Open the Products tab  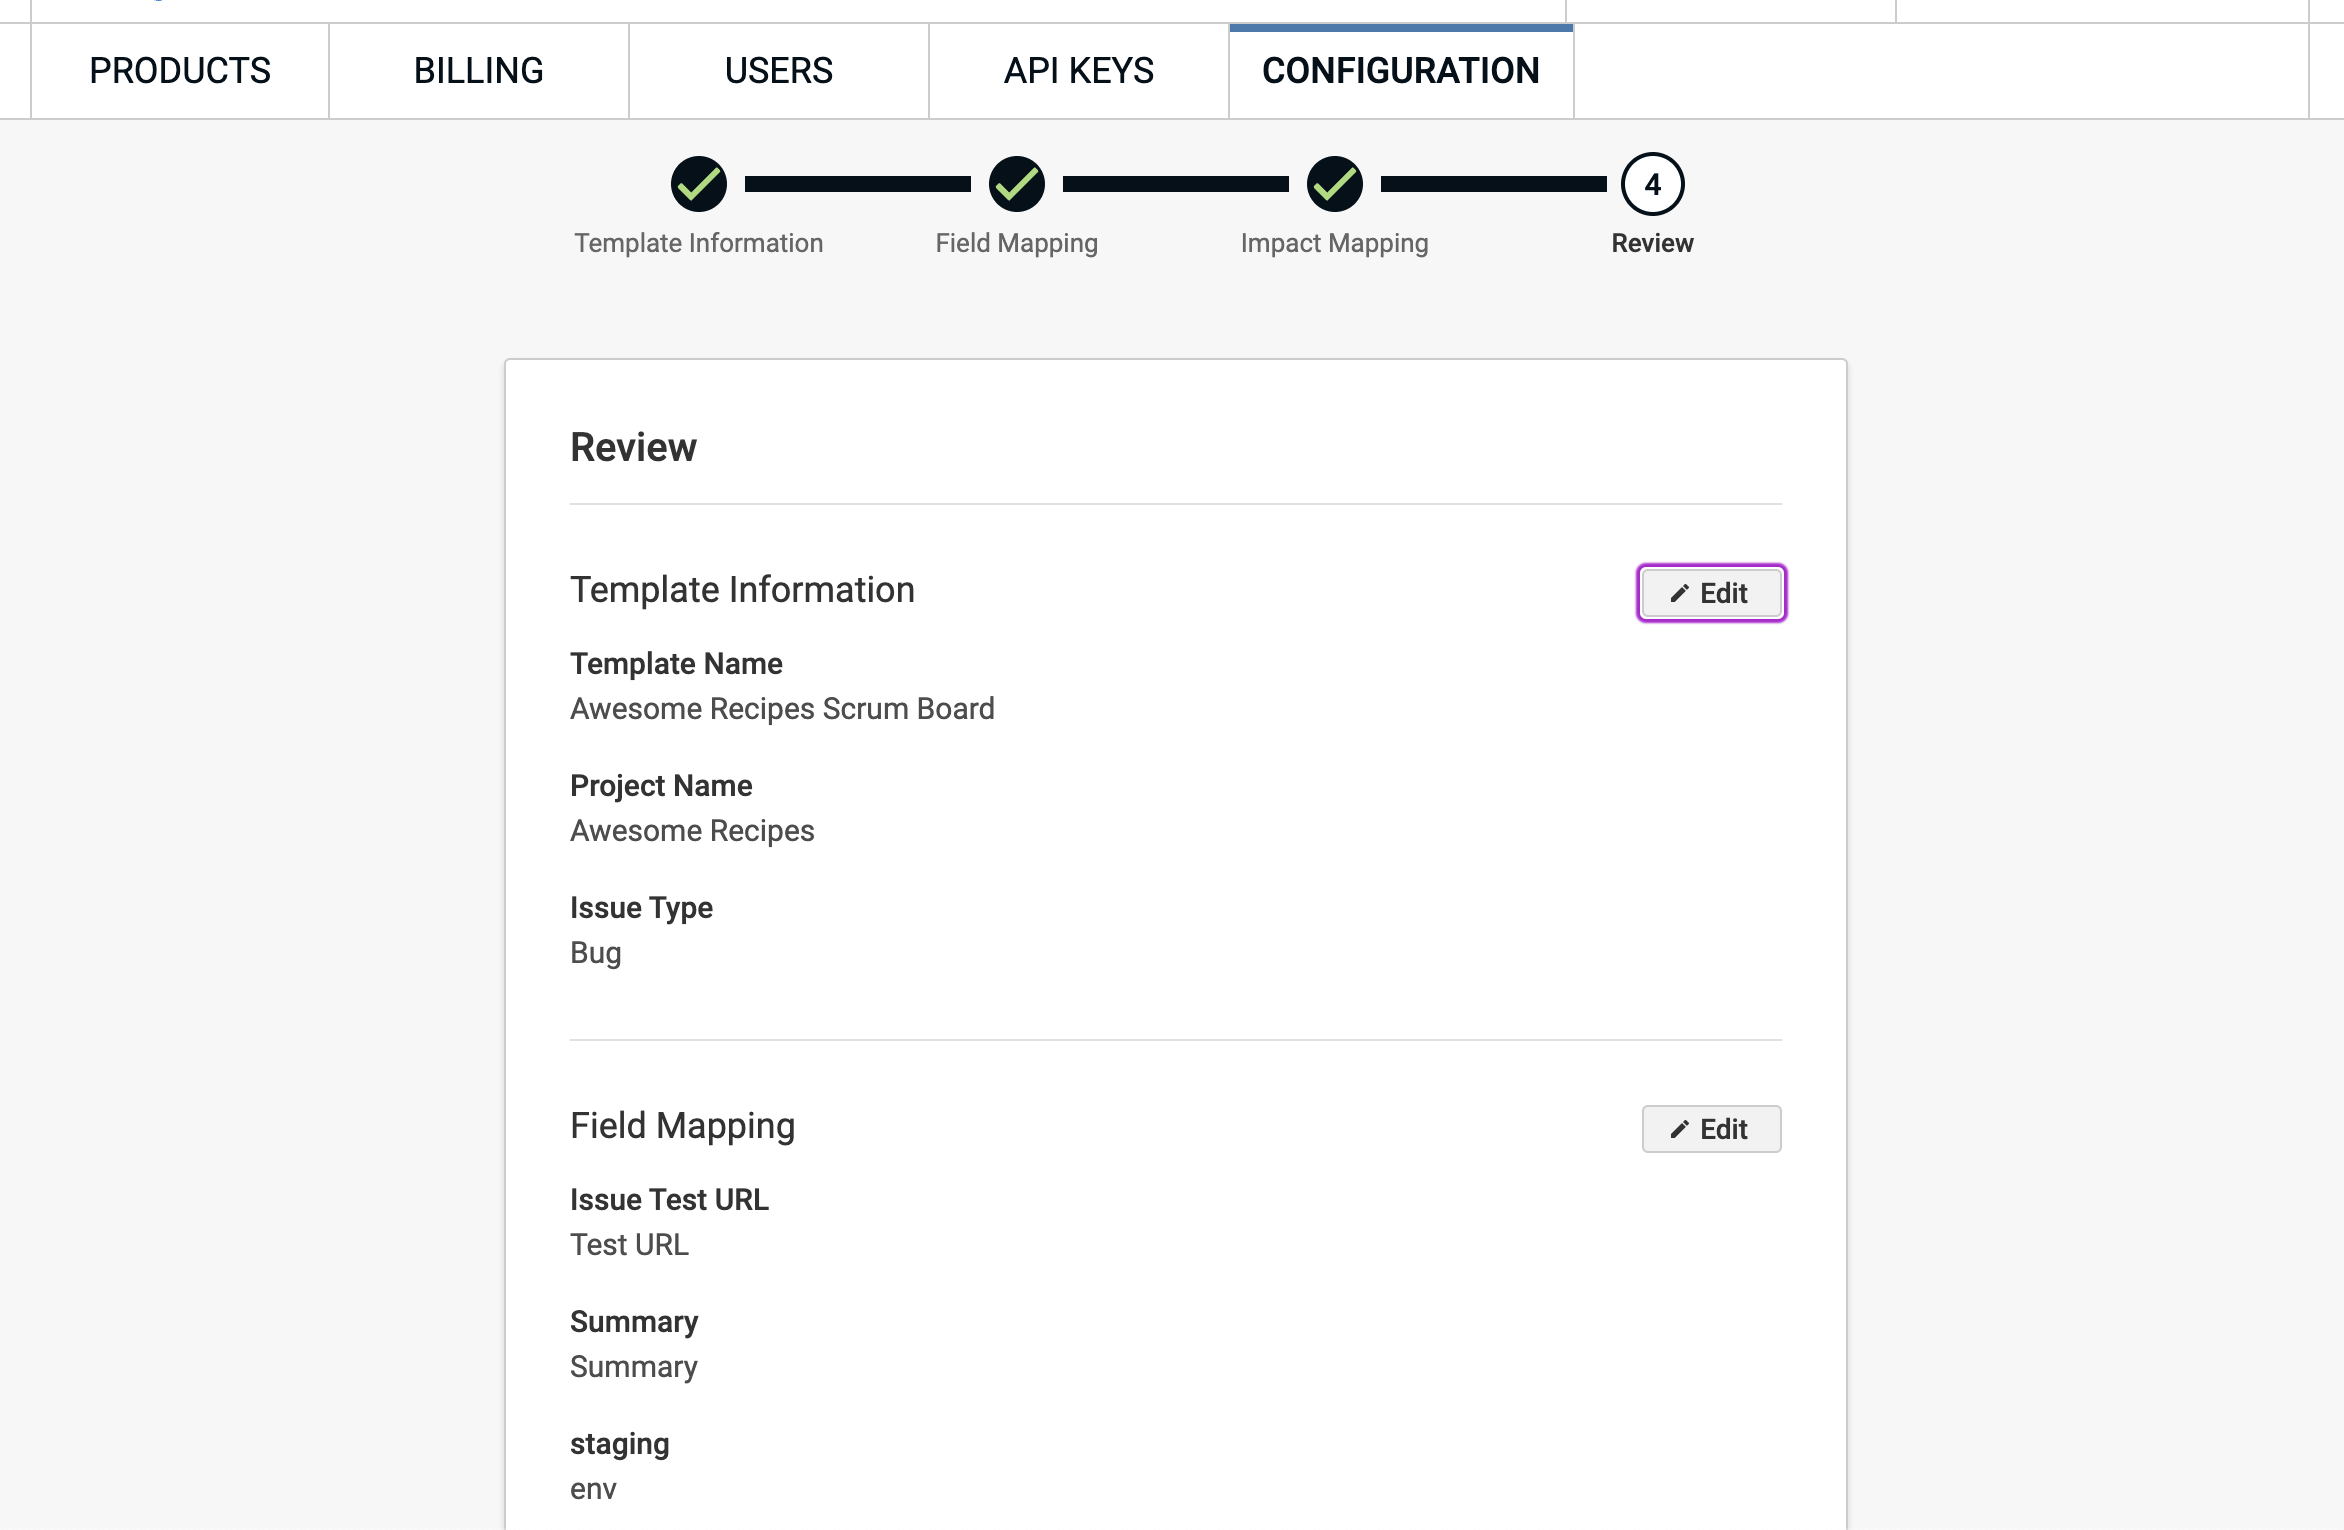pyautogui.click(x=180, y=71)
